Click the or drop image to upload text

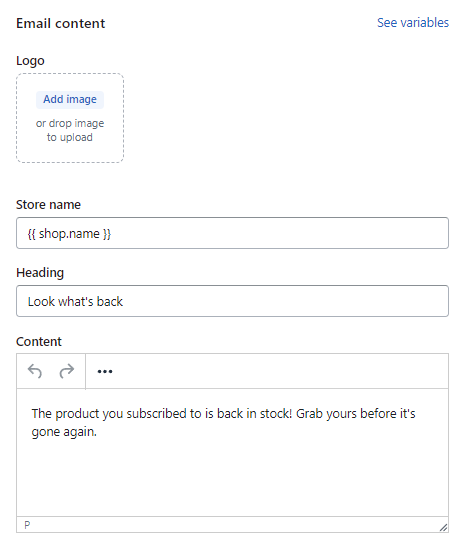(x=70, y=130)
